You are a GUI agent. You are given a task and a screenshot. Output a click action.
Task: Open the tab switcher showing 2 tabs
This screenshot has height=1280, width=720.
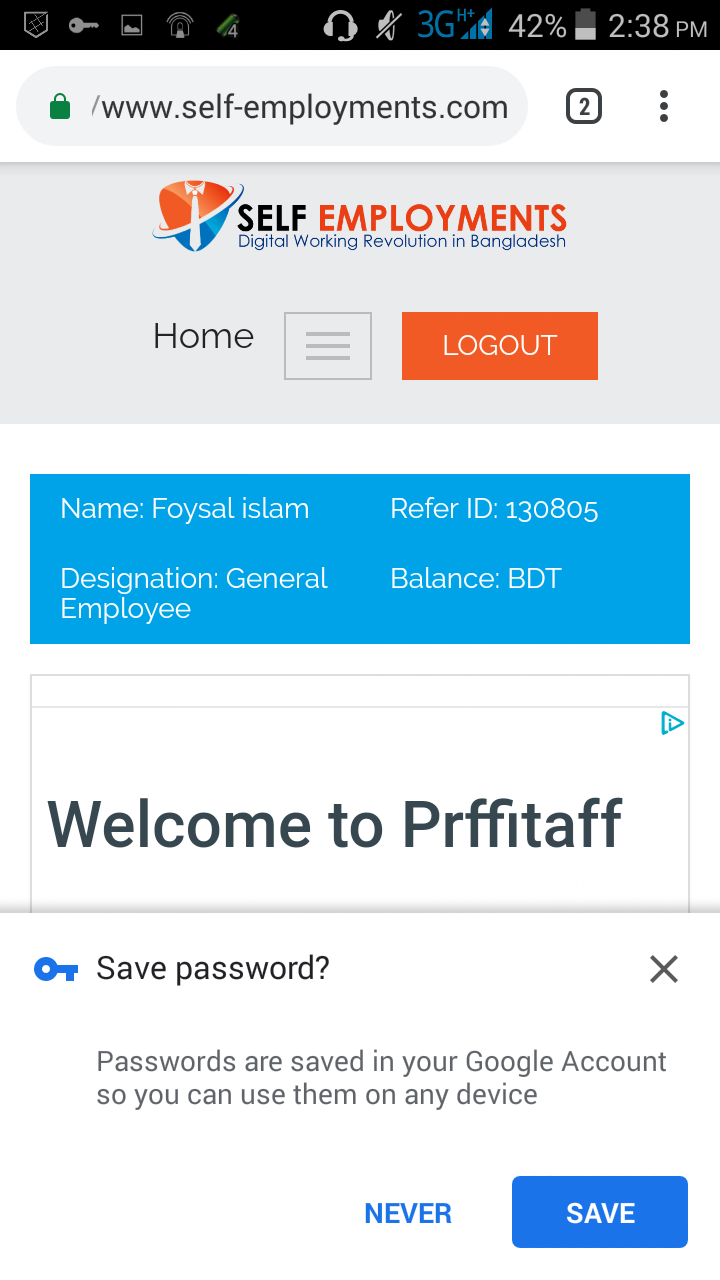tap(584, 106)
